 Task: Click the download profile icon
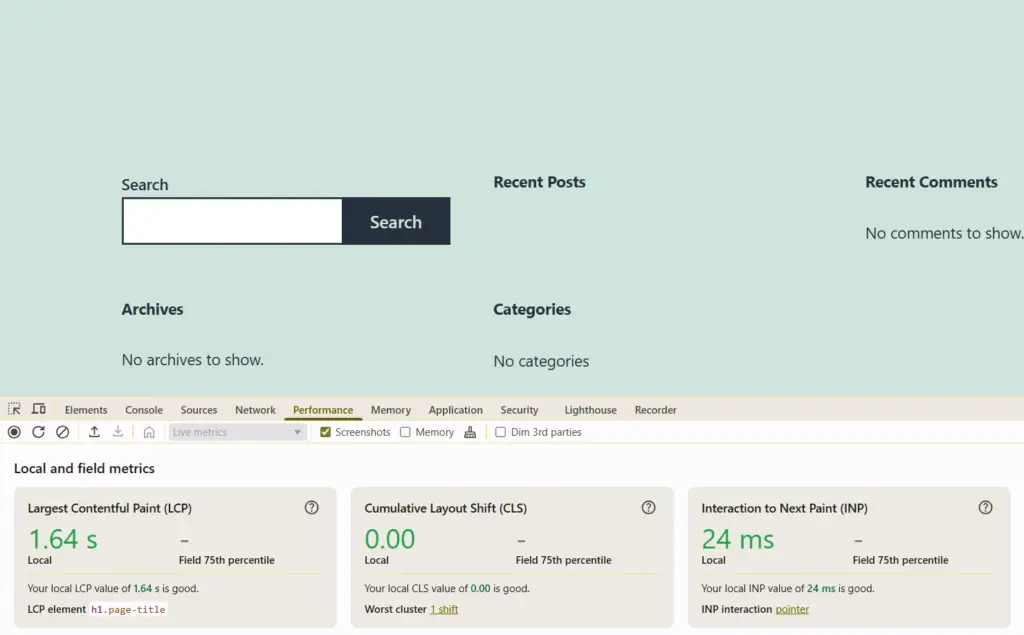[x=118, y=432]
